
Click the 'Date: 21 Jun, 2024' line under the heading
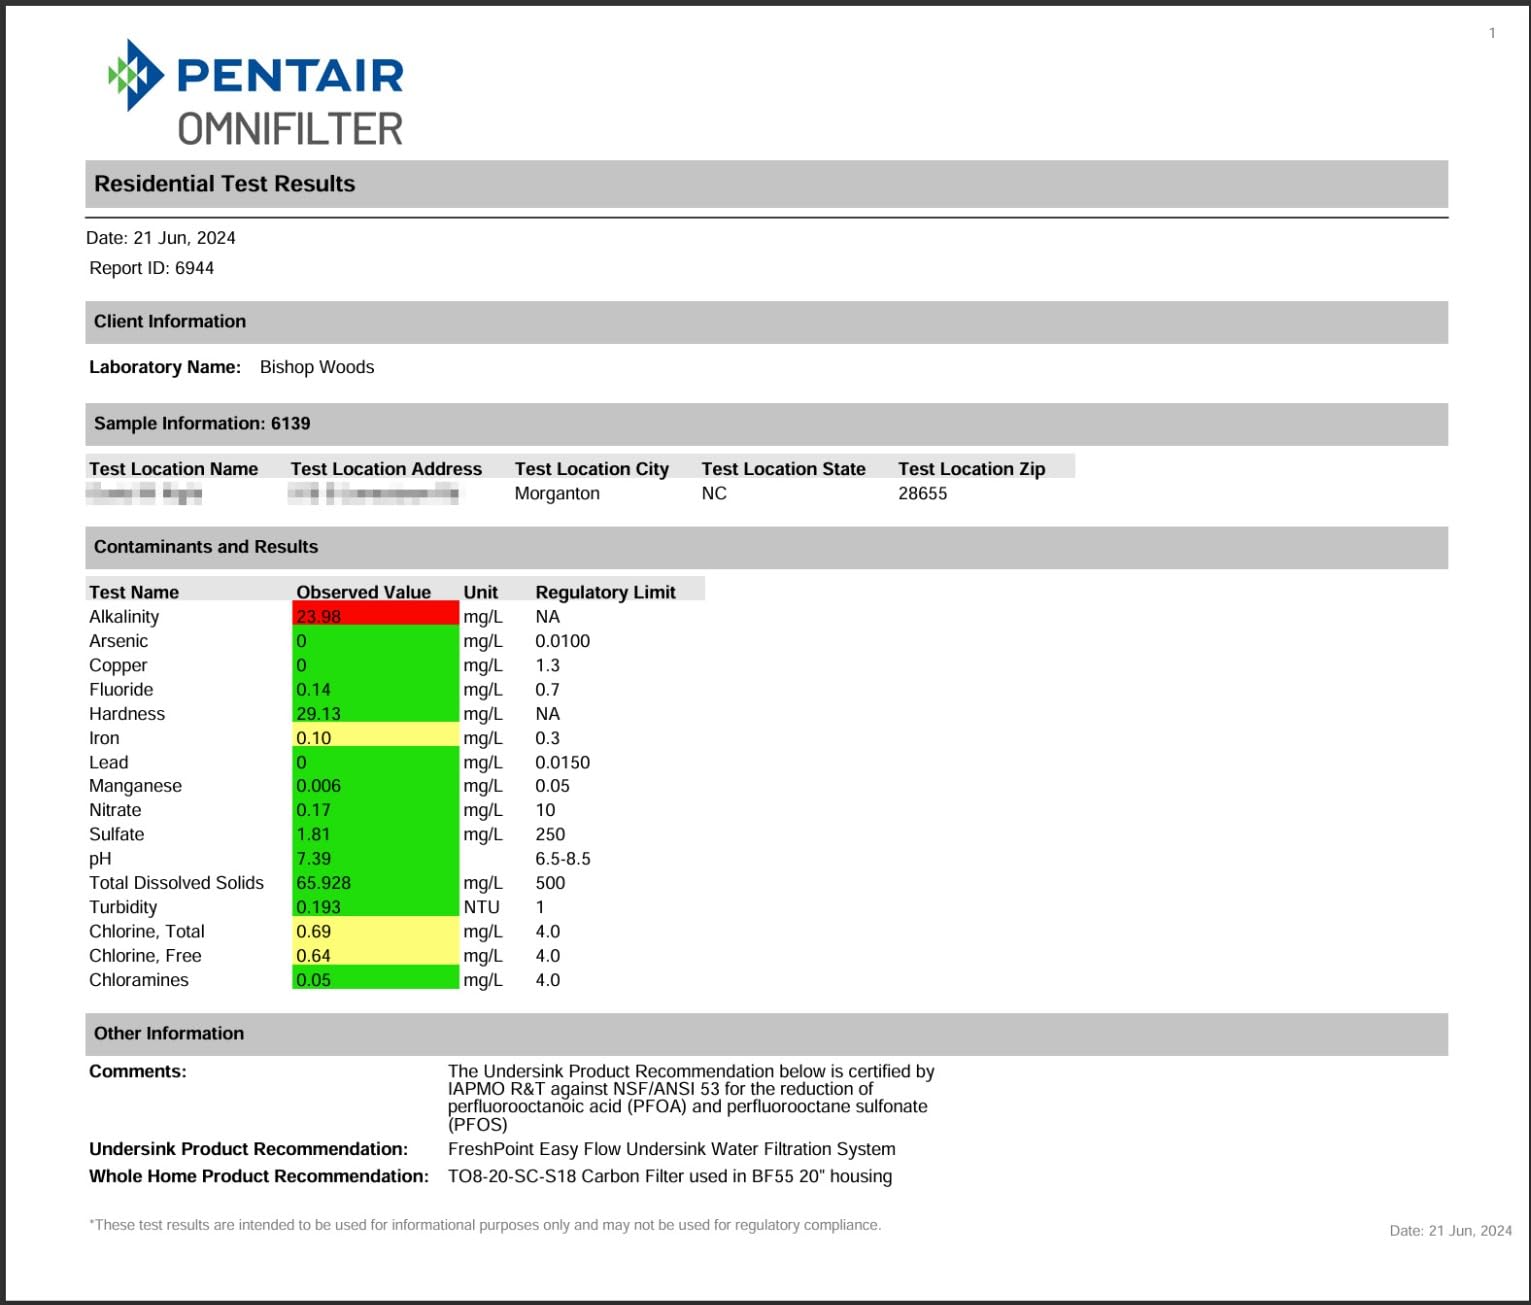pos(161,238)
